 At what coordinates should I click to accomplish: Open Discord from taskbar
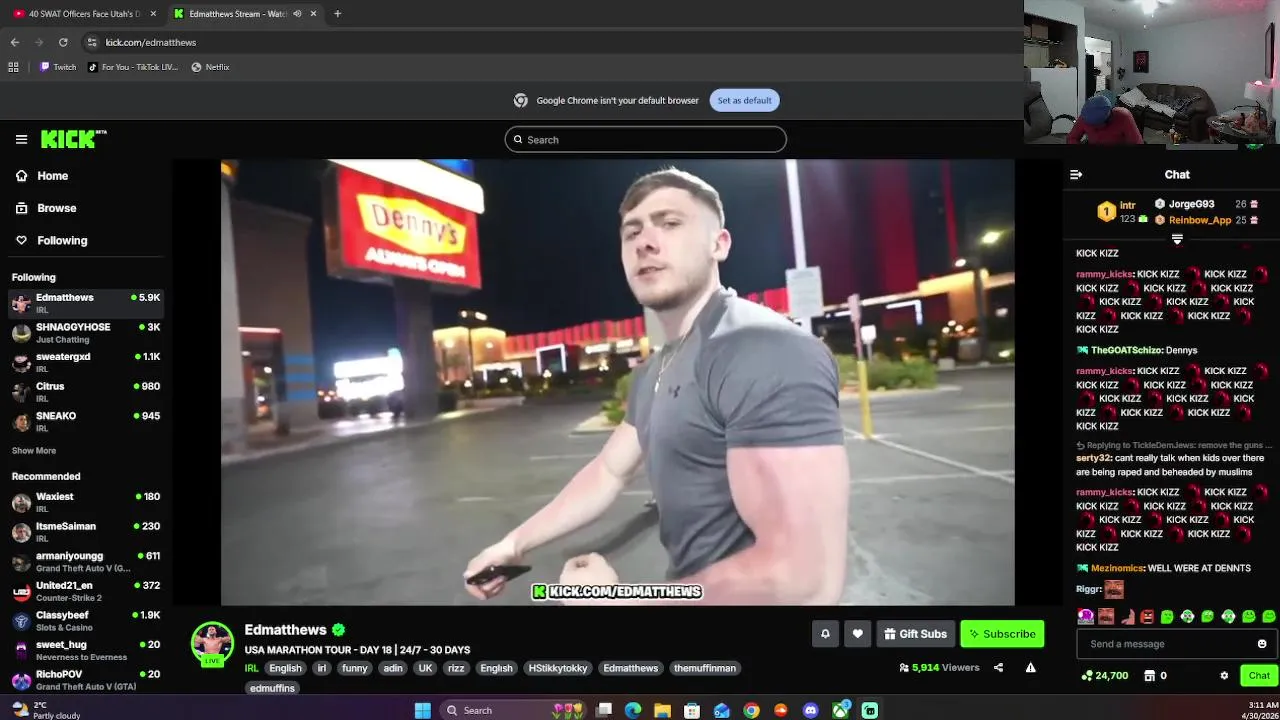coord(811,710)
